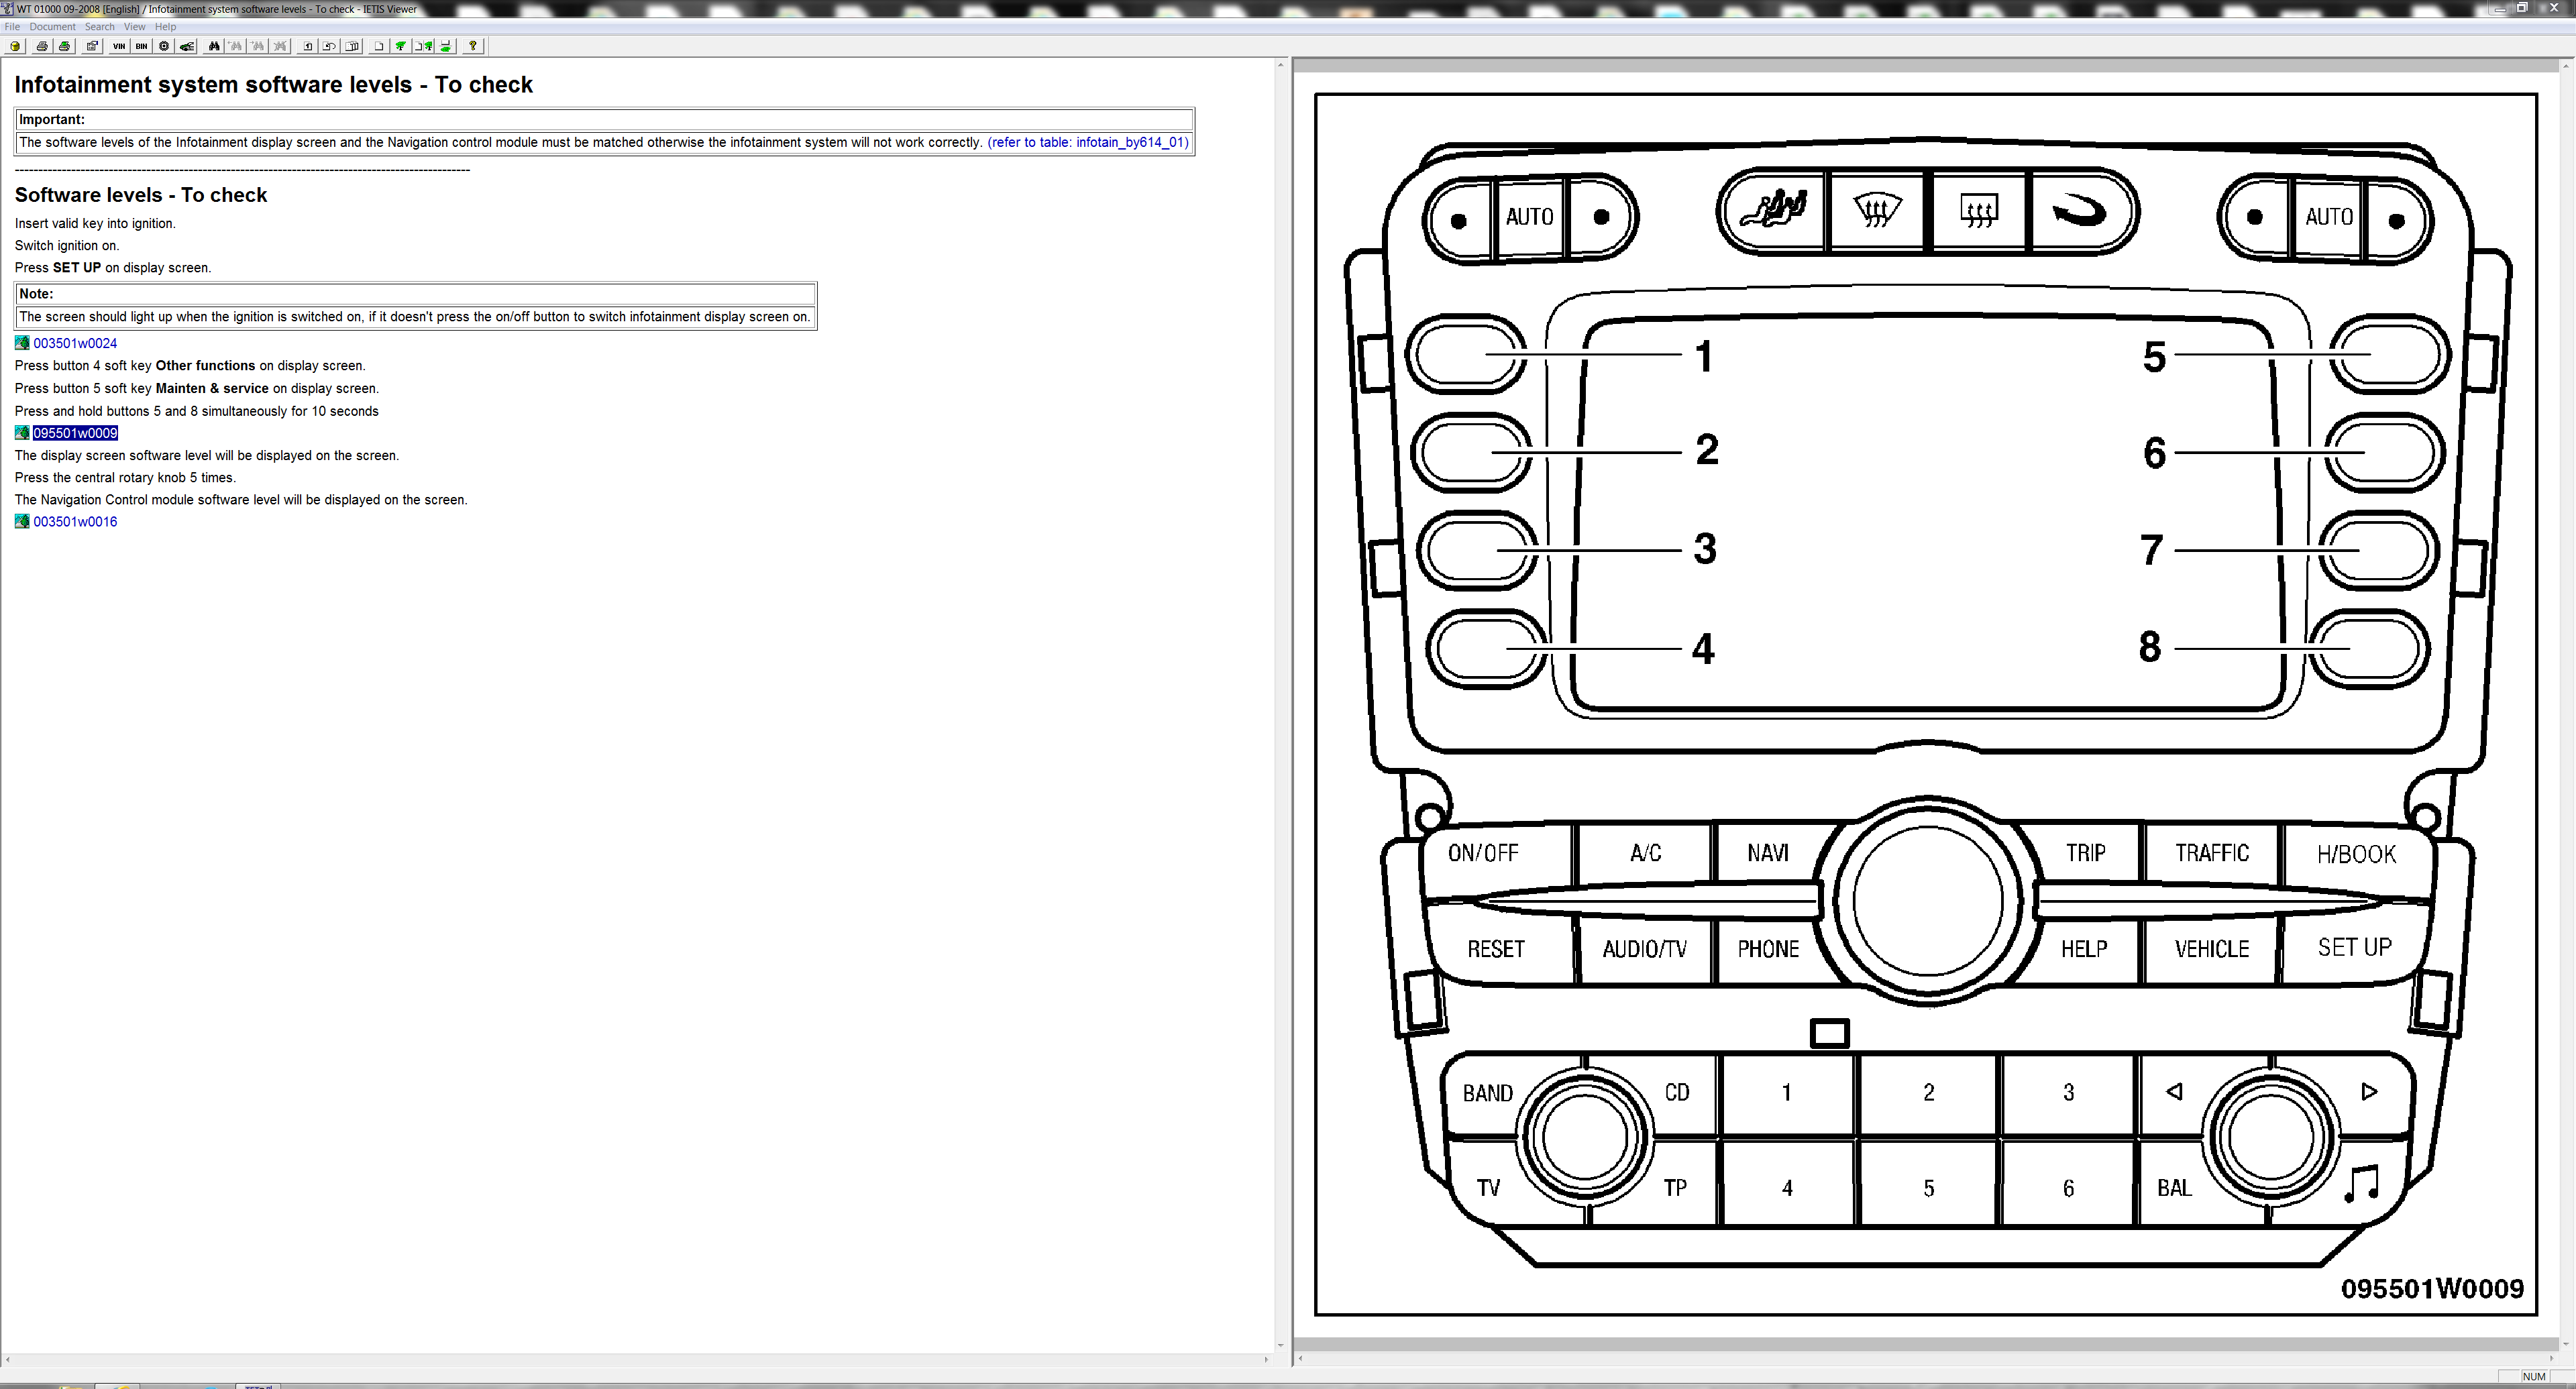
Task: Click the question mark help icon
Action: click(x=473, y=46)
